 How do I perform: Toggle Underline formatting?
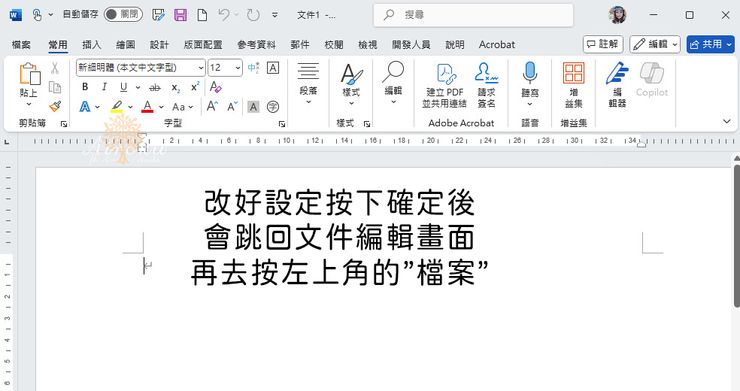tap(124, 87)
